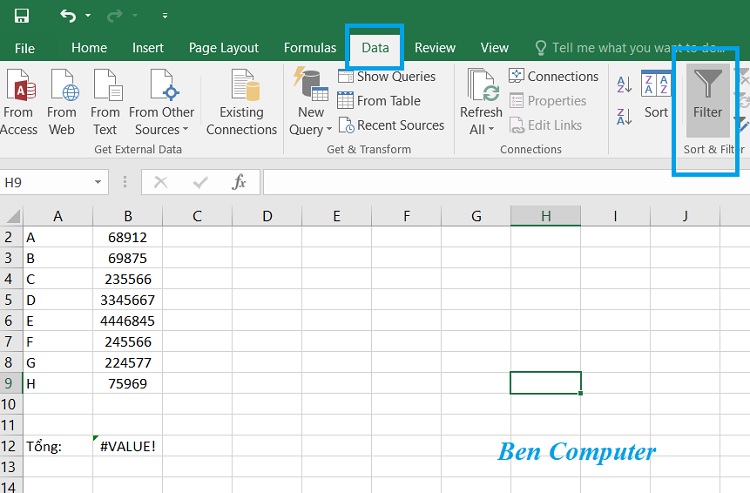The width and height of the screenshot is (750, 493).
Task: Click the Insert Function fx icon
Action: tap(239, 182)
